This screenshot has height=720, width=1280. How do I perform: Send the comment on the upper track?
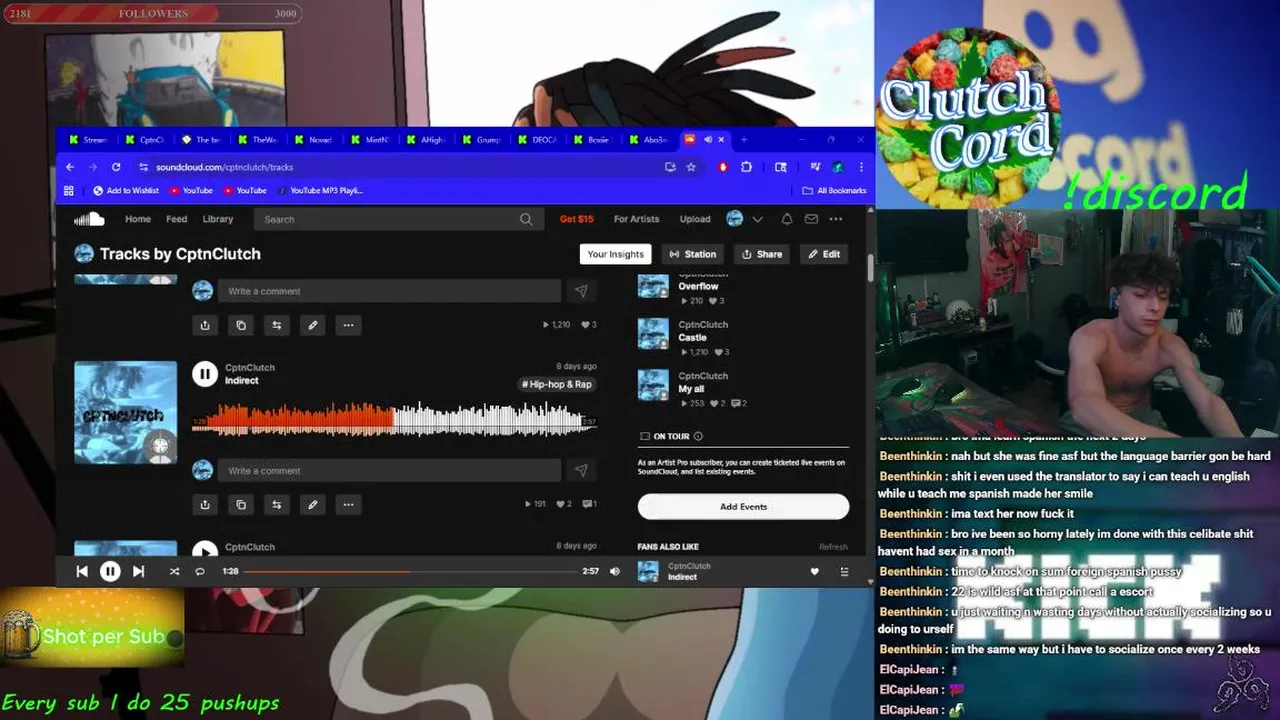(580, 291)
